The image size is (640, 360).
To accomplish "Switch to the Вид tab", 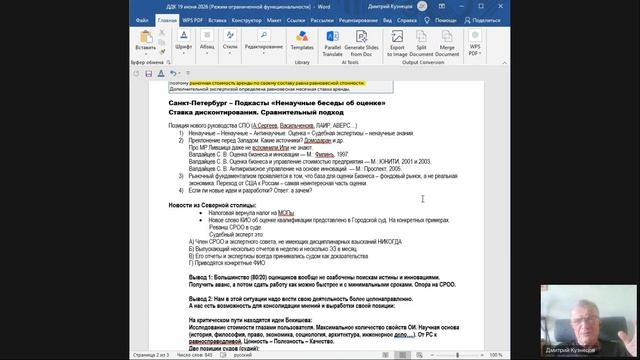I will click(x=387, y=20).
